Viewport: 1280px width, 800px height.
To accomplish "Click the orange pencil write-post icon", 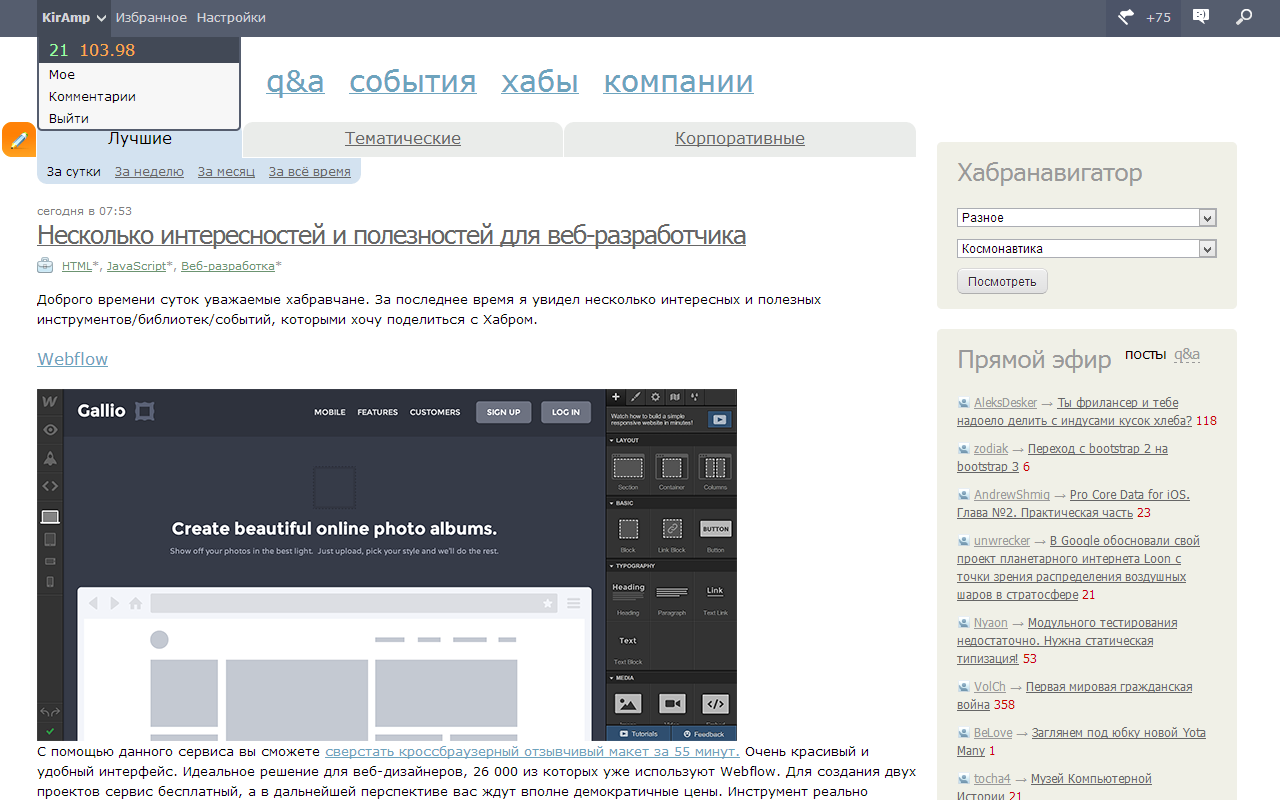I will pyautogui.click(x=18, y=140).
